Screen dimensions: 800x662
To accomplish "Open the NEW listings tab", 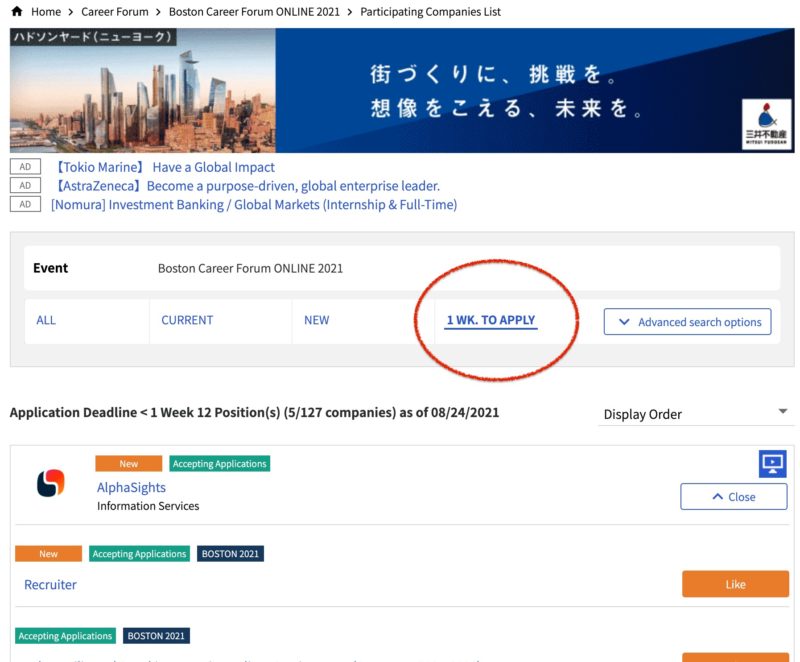I will pos(316,320).
